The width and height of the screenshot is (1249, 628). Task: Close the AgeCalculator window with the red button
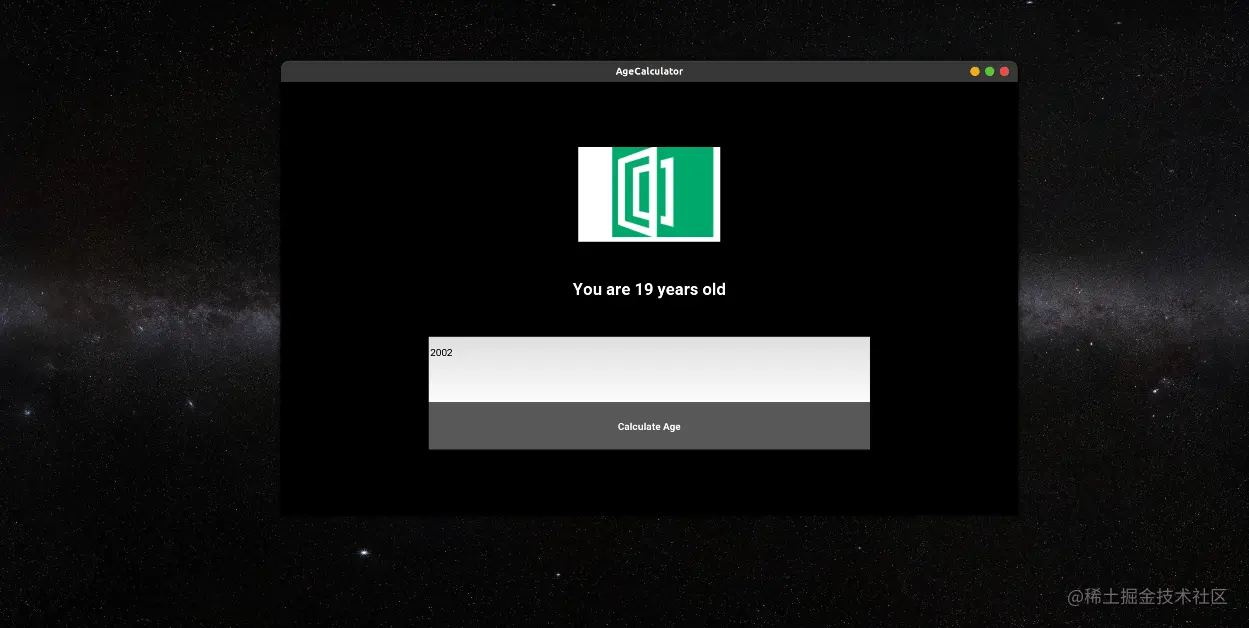[1004, 71]
